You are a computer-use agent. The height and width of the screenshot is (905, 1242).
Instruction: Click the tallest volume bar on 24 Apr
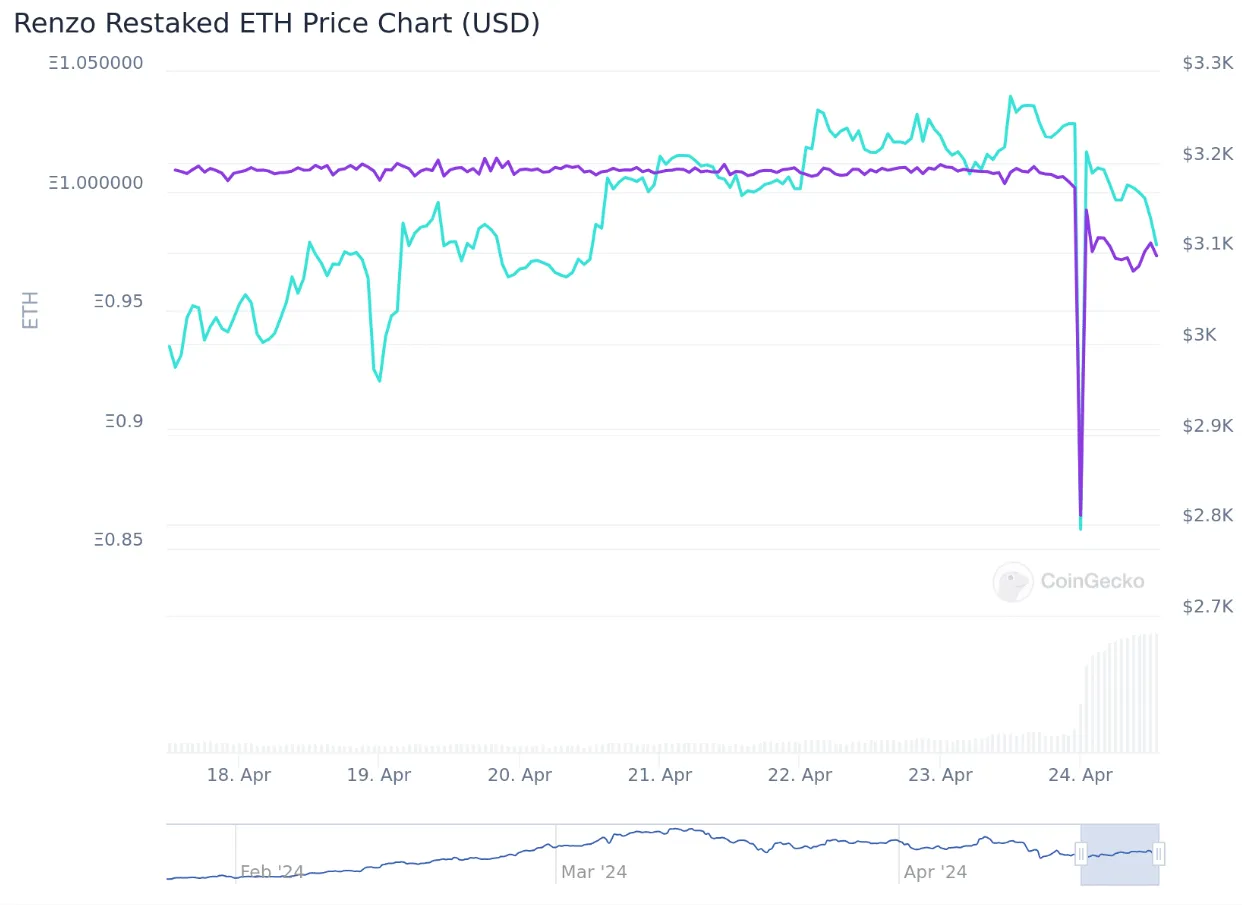(1156, 693)
